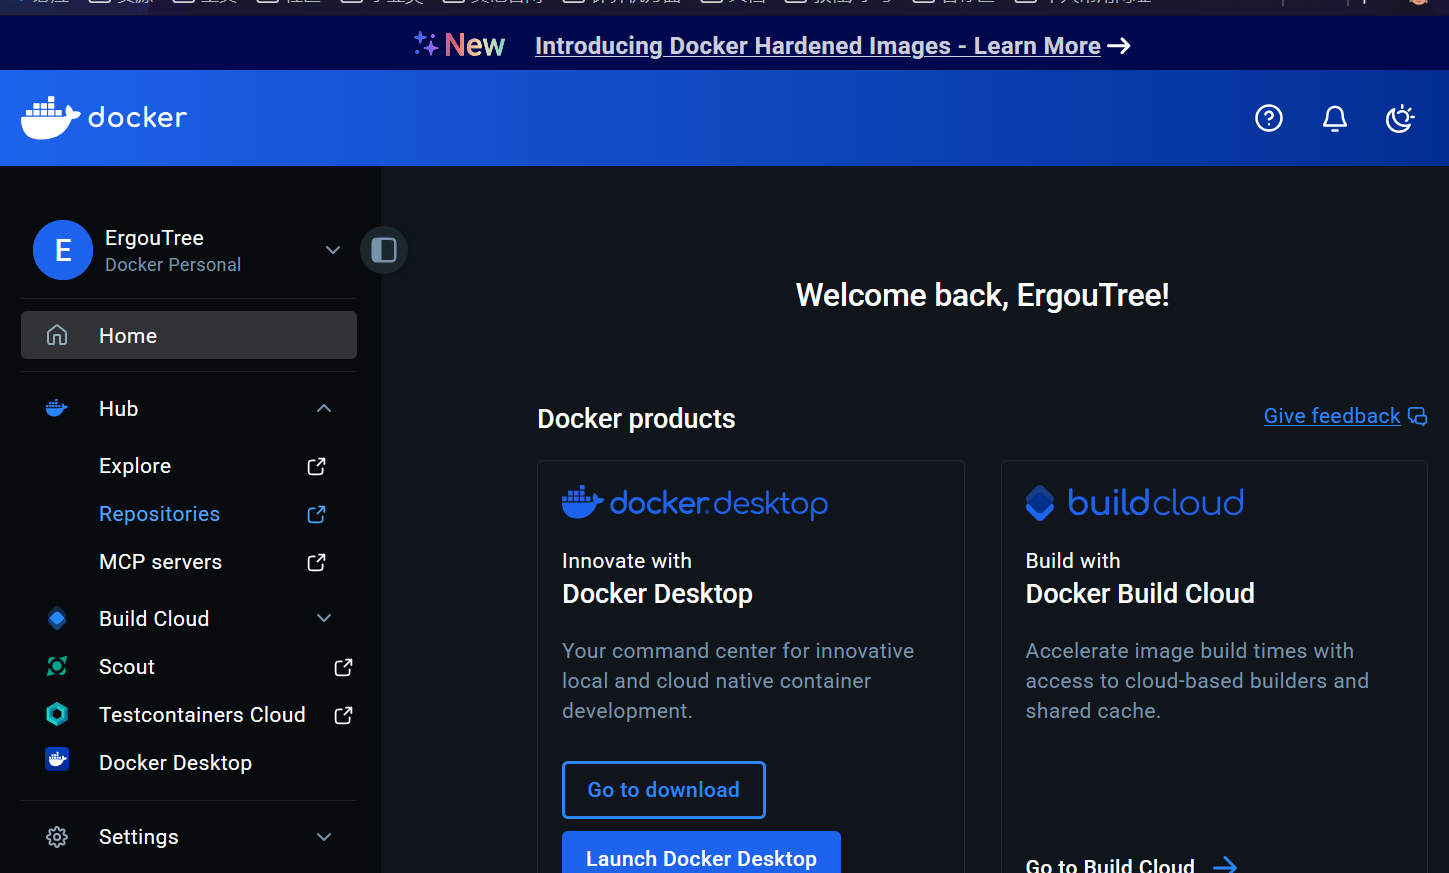Click the Docker whale logo in header

click(104, 118)
